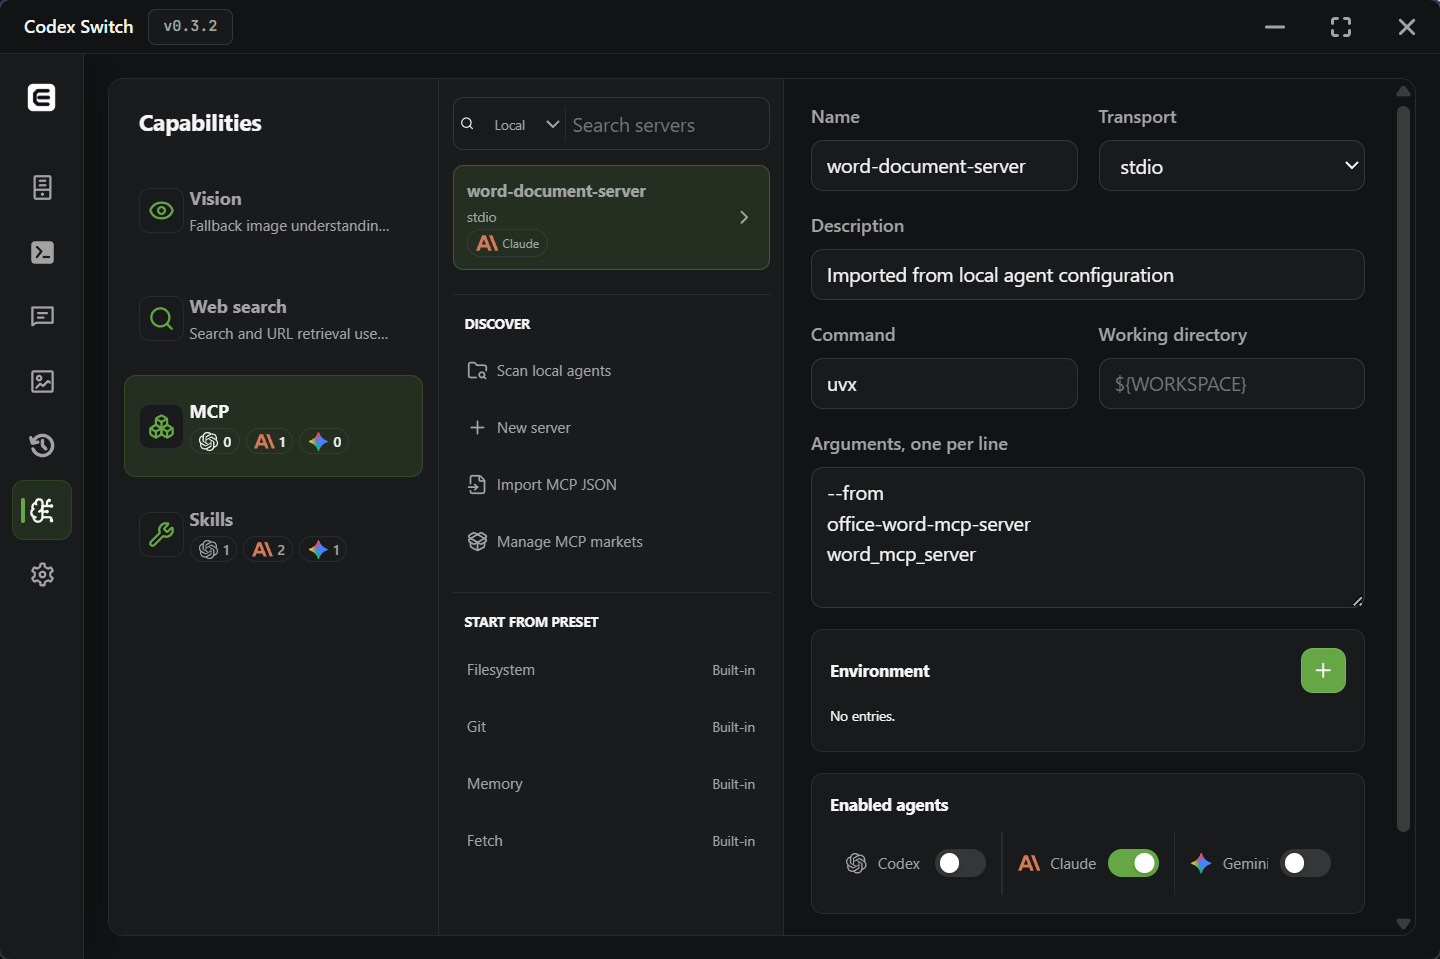Screen dimensions: 1440x959
Task: Click the MCP Claude count badge
Action: [268, 442]
